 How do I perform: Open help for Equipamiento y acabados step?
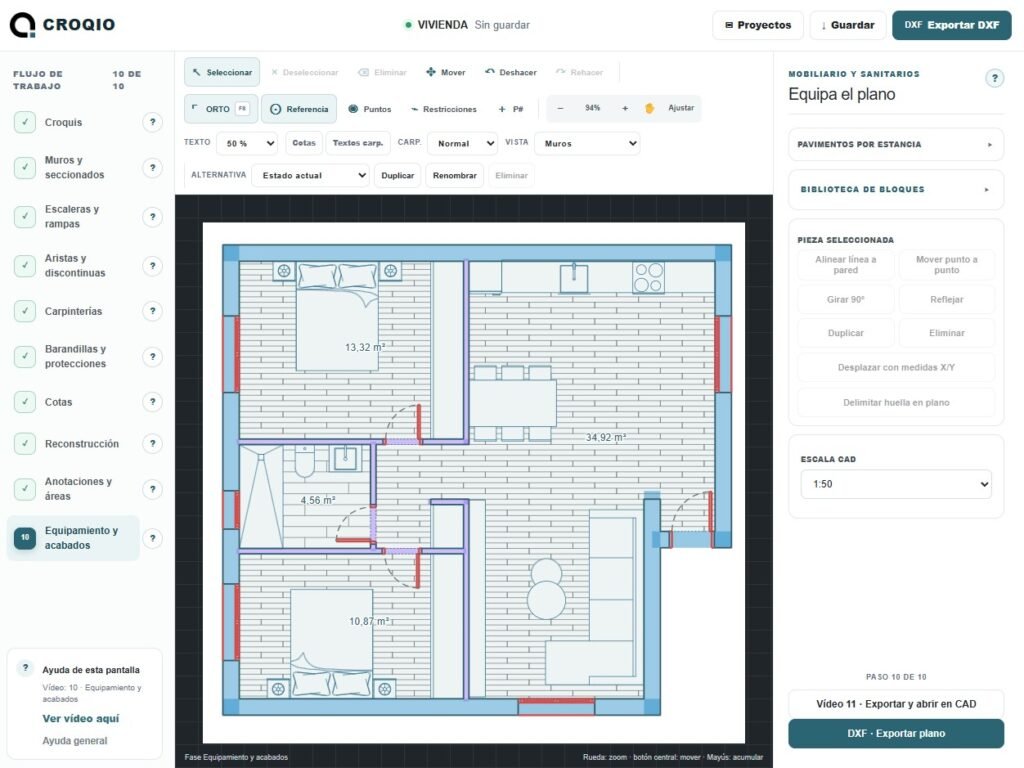152,538
